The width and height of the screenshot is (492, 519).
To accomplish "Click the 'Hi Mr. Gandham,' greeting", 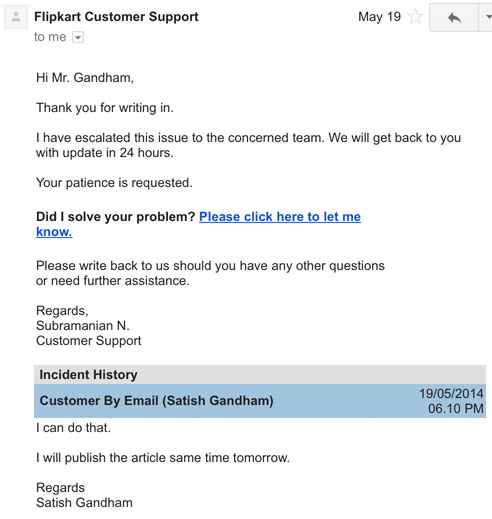I will click(85, 78).
